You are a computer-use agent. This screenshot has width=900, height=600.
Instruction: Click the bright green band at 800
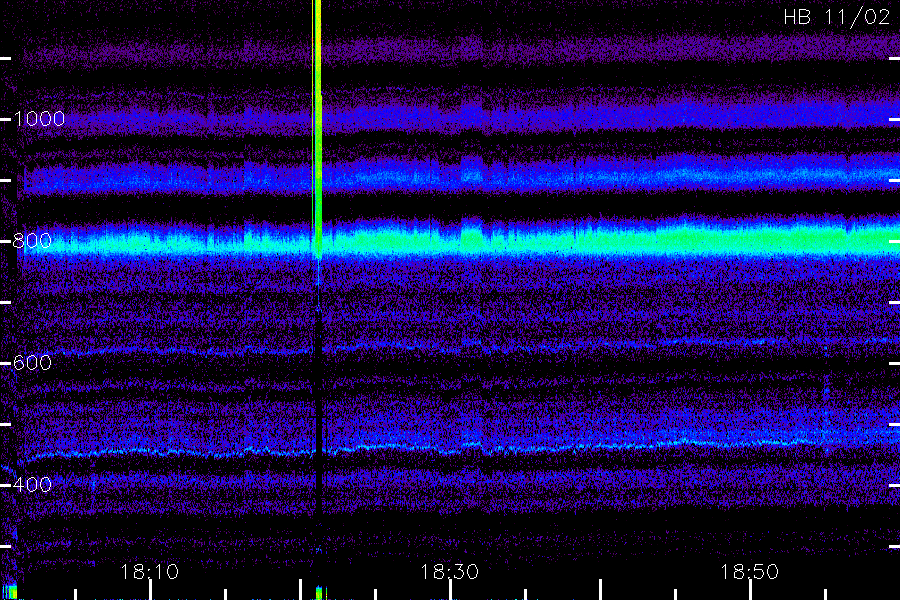tap(459, 240)
